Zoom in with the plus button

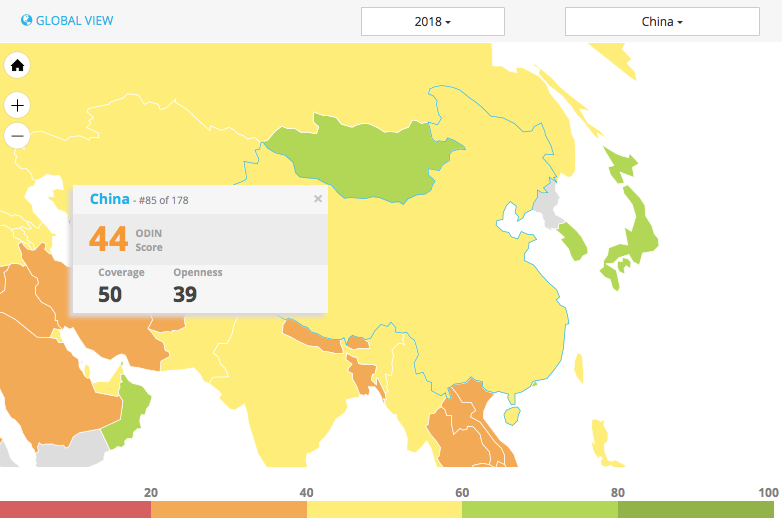pyautogui.click(x=17, y=105)
